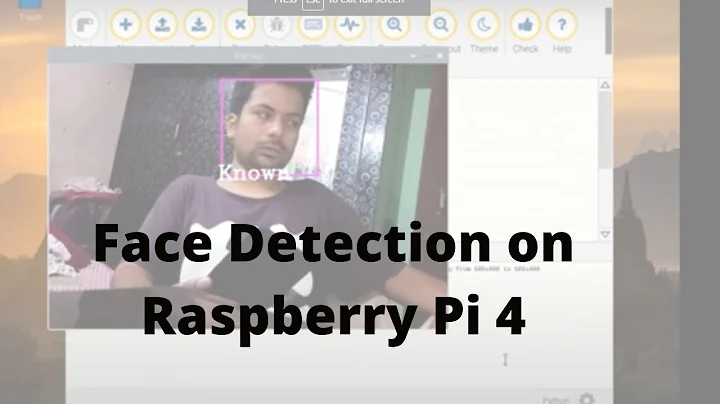The width and height of the screenshot is (720, 404).
Task: Switch Theme with the moon icon
Action: pos(484,25)
